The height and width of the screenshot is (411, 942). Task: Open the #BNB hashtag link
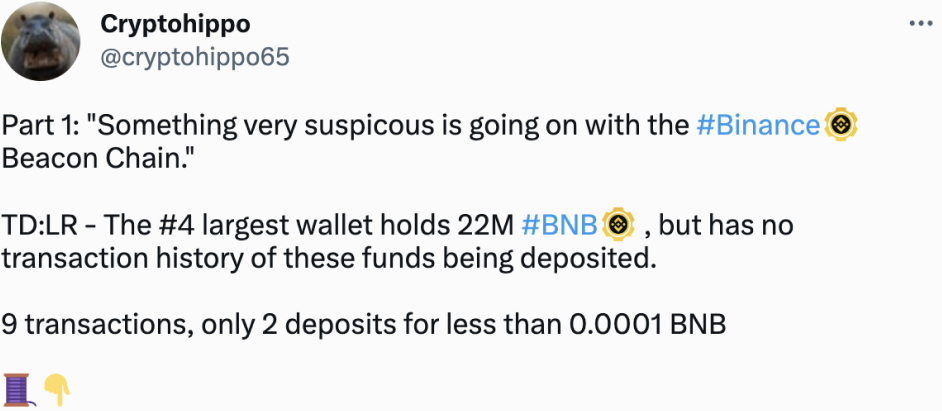click(x=560, y=225)
